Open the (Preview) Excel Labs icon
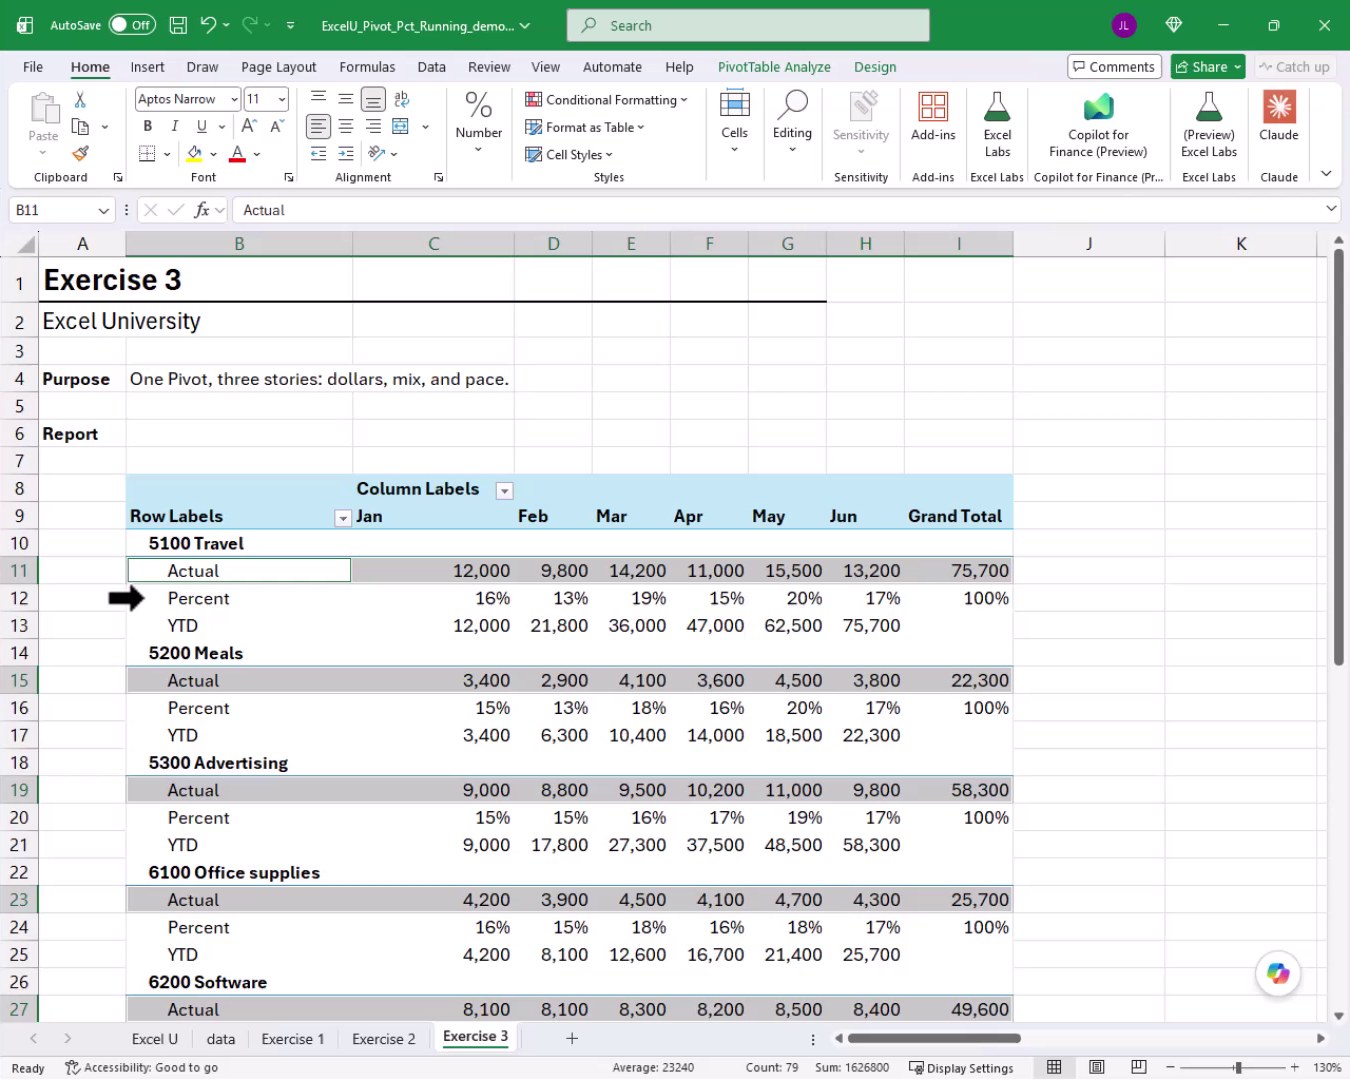 [x=1209, y=107]
